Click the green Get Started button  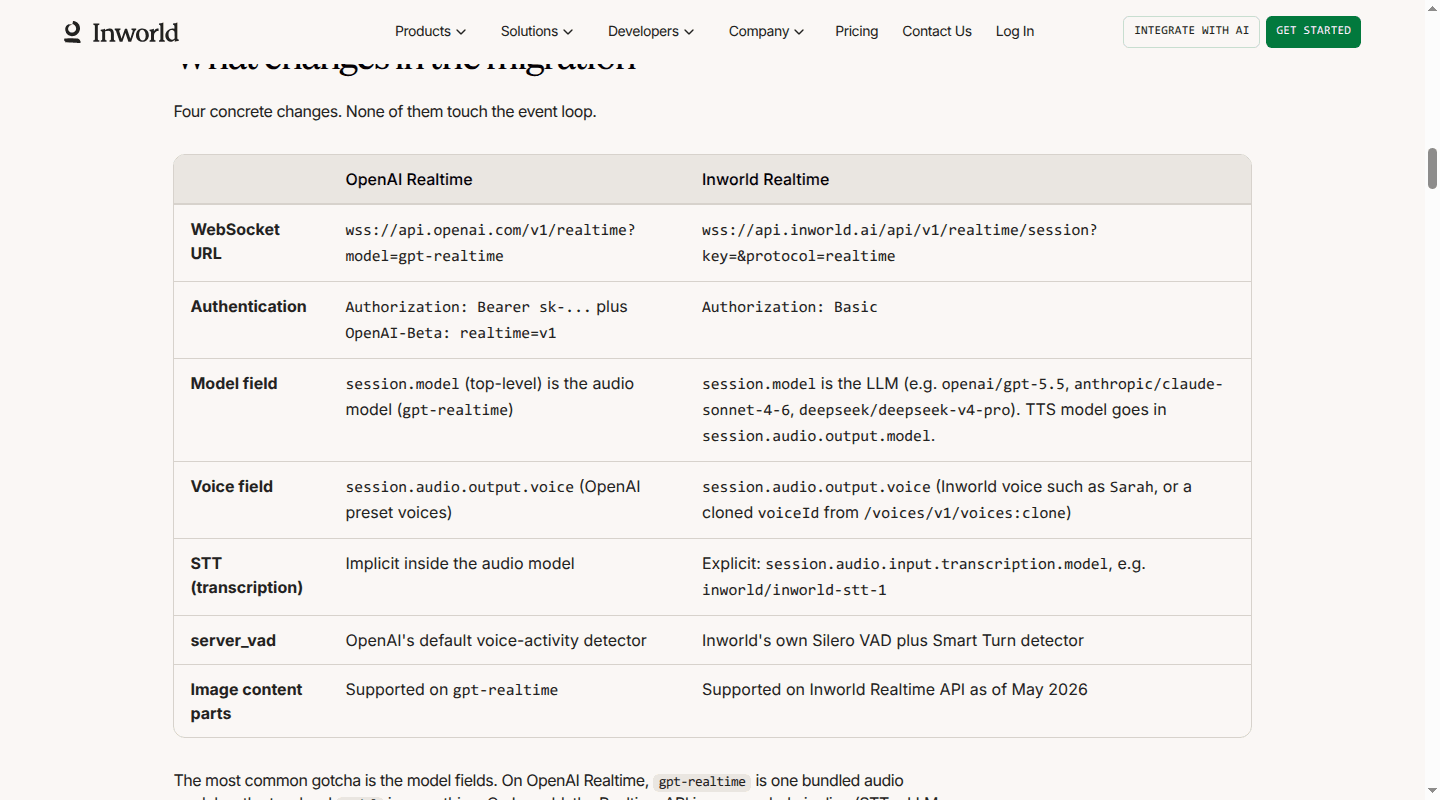pyautogui.click(x=1313, y=31)
